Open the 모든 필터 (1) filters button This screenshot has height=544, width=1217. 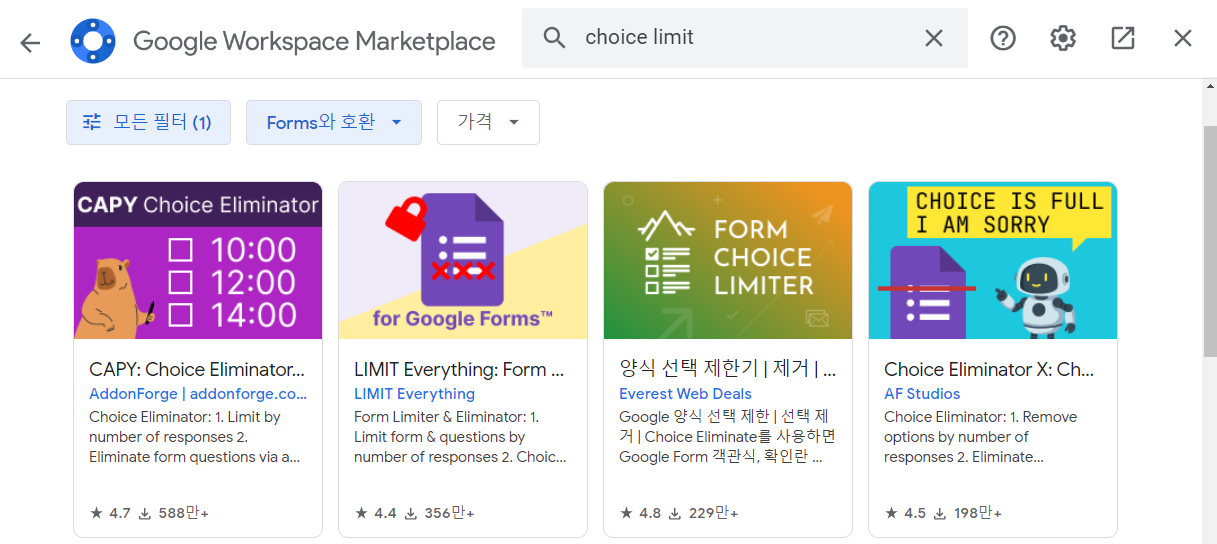(x=148, y=122)
